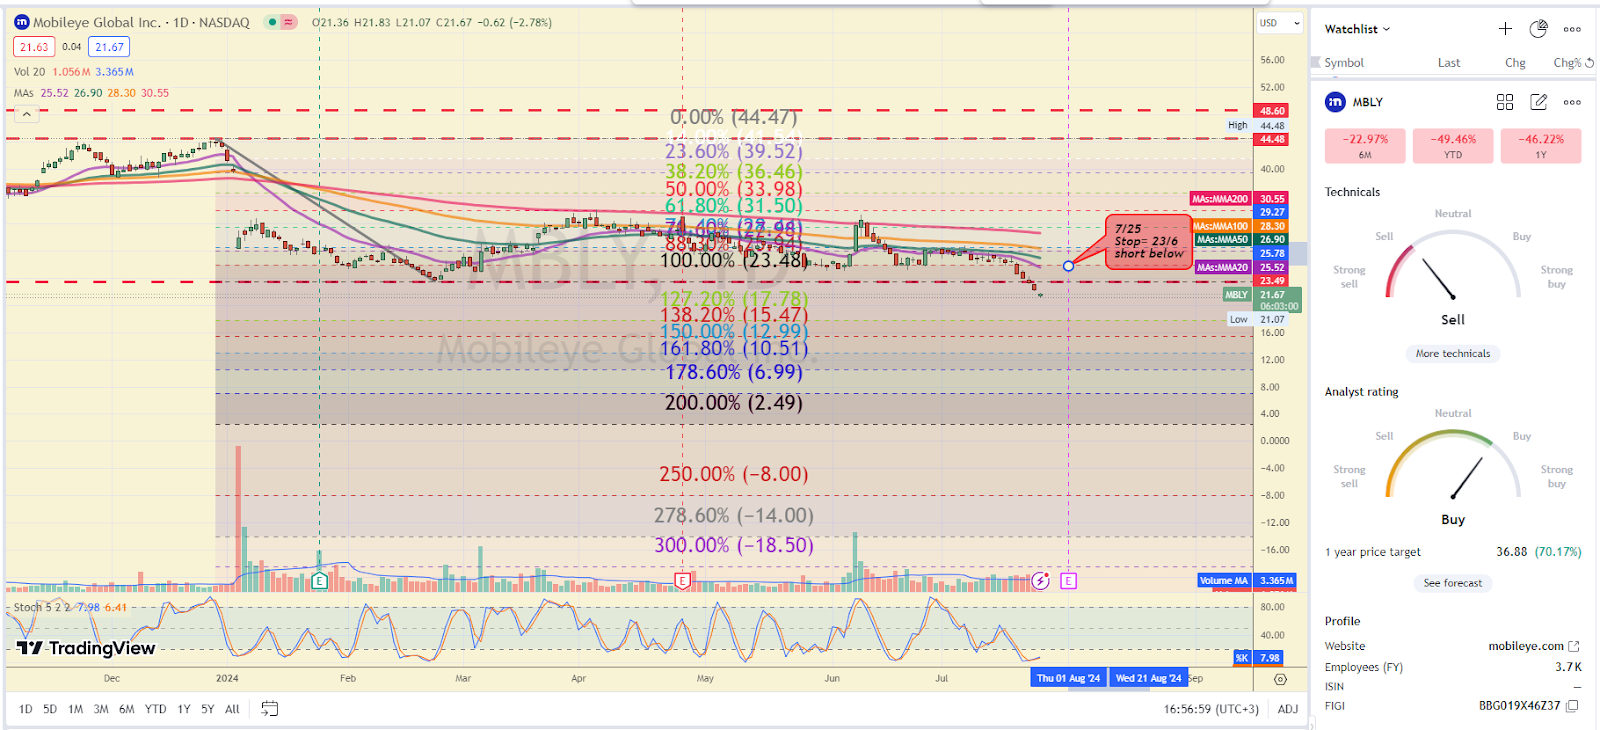
Task: Open the MBLY note edit icon
Action: (1539, 102)
